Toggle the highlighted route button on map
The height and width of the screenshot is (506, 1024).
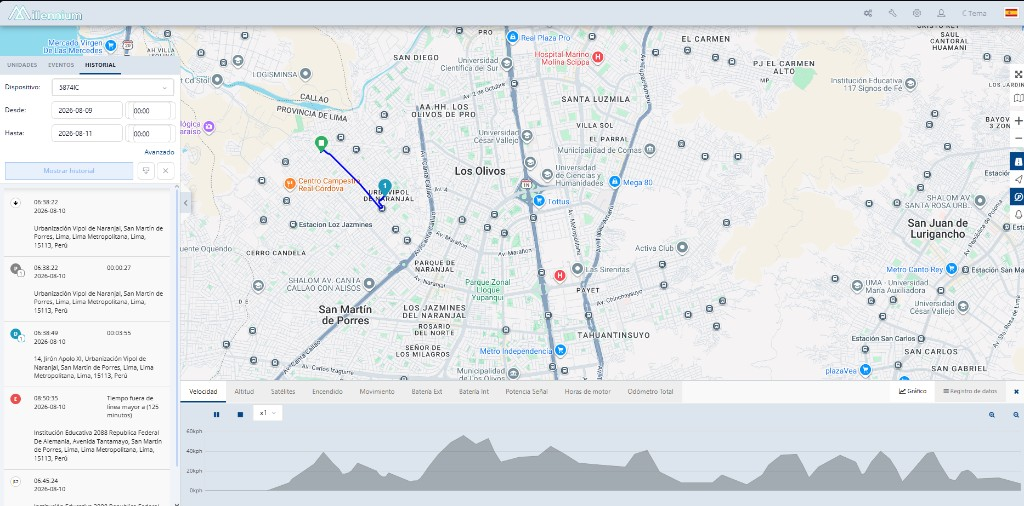pyautogui.click(x=1017, y=197)
